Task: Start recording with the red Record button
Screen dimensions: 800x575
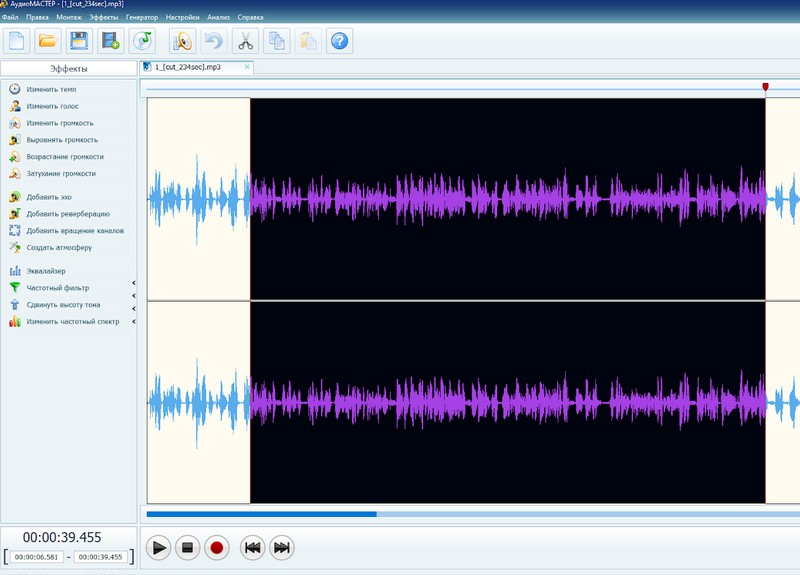Action: (217, 547)
